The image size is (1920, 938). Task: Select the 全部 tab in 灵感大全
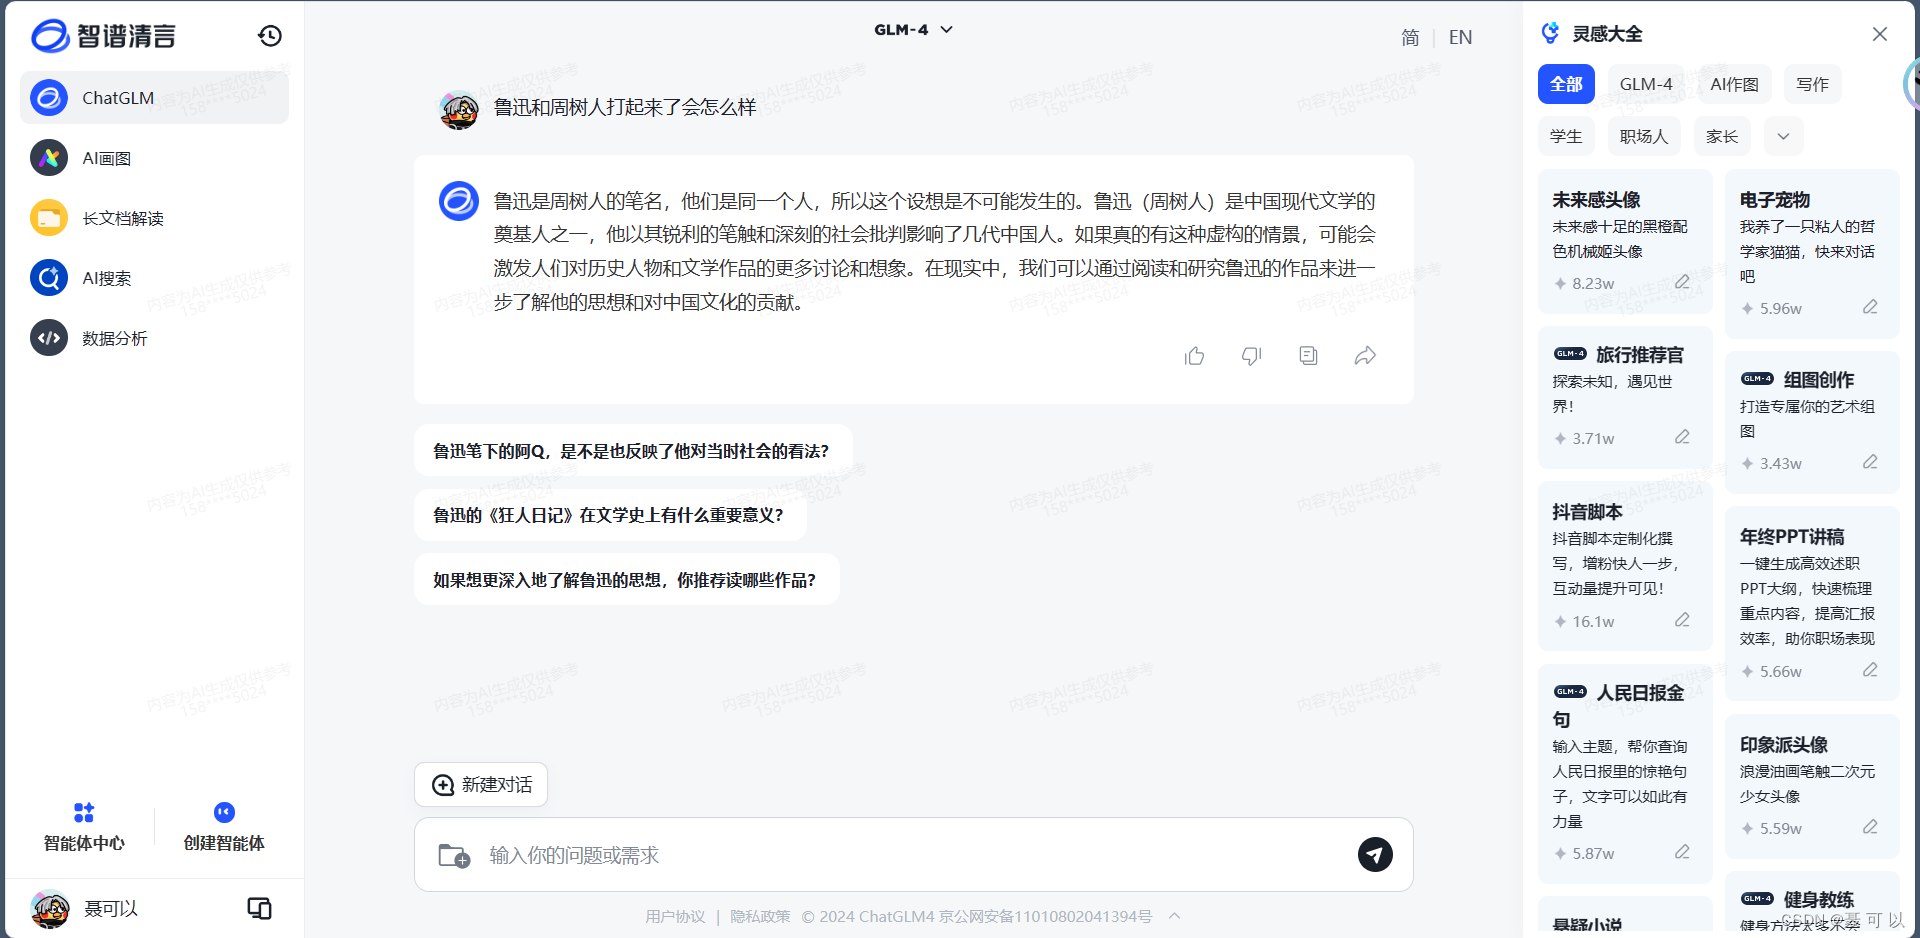(x=1566, y=84)
